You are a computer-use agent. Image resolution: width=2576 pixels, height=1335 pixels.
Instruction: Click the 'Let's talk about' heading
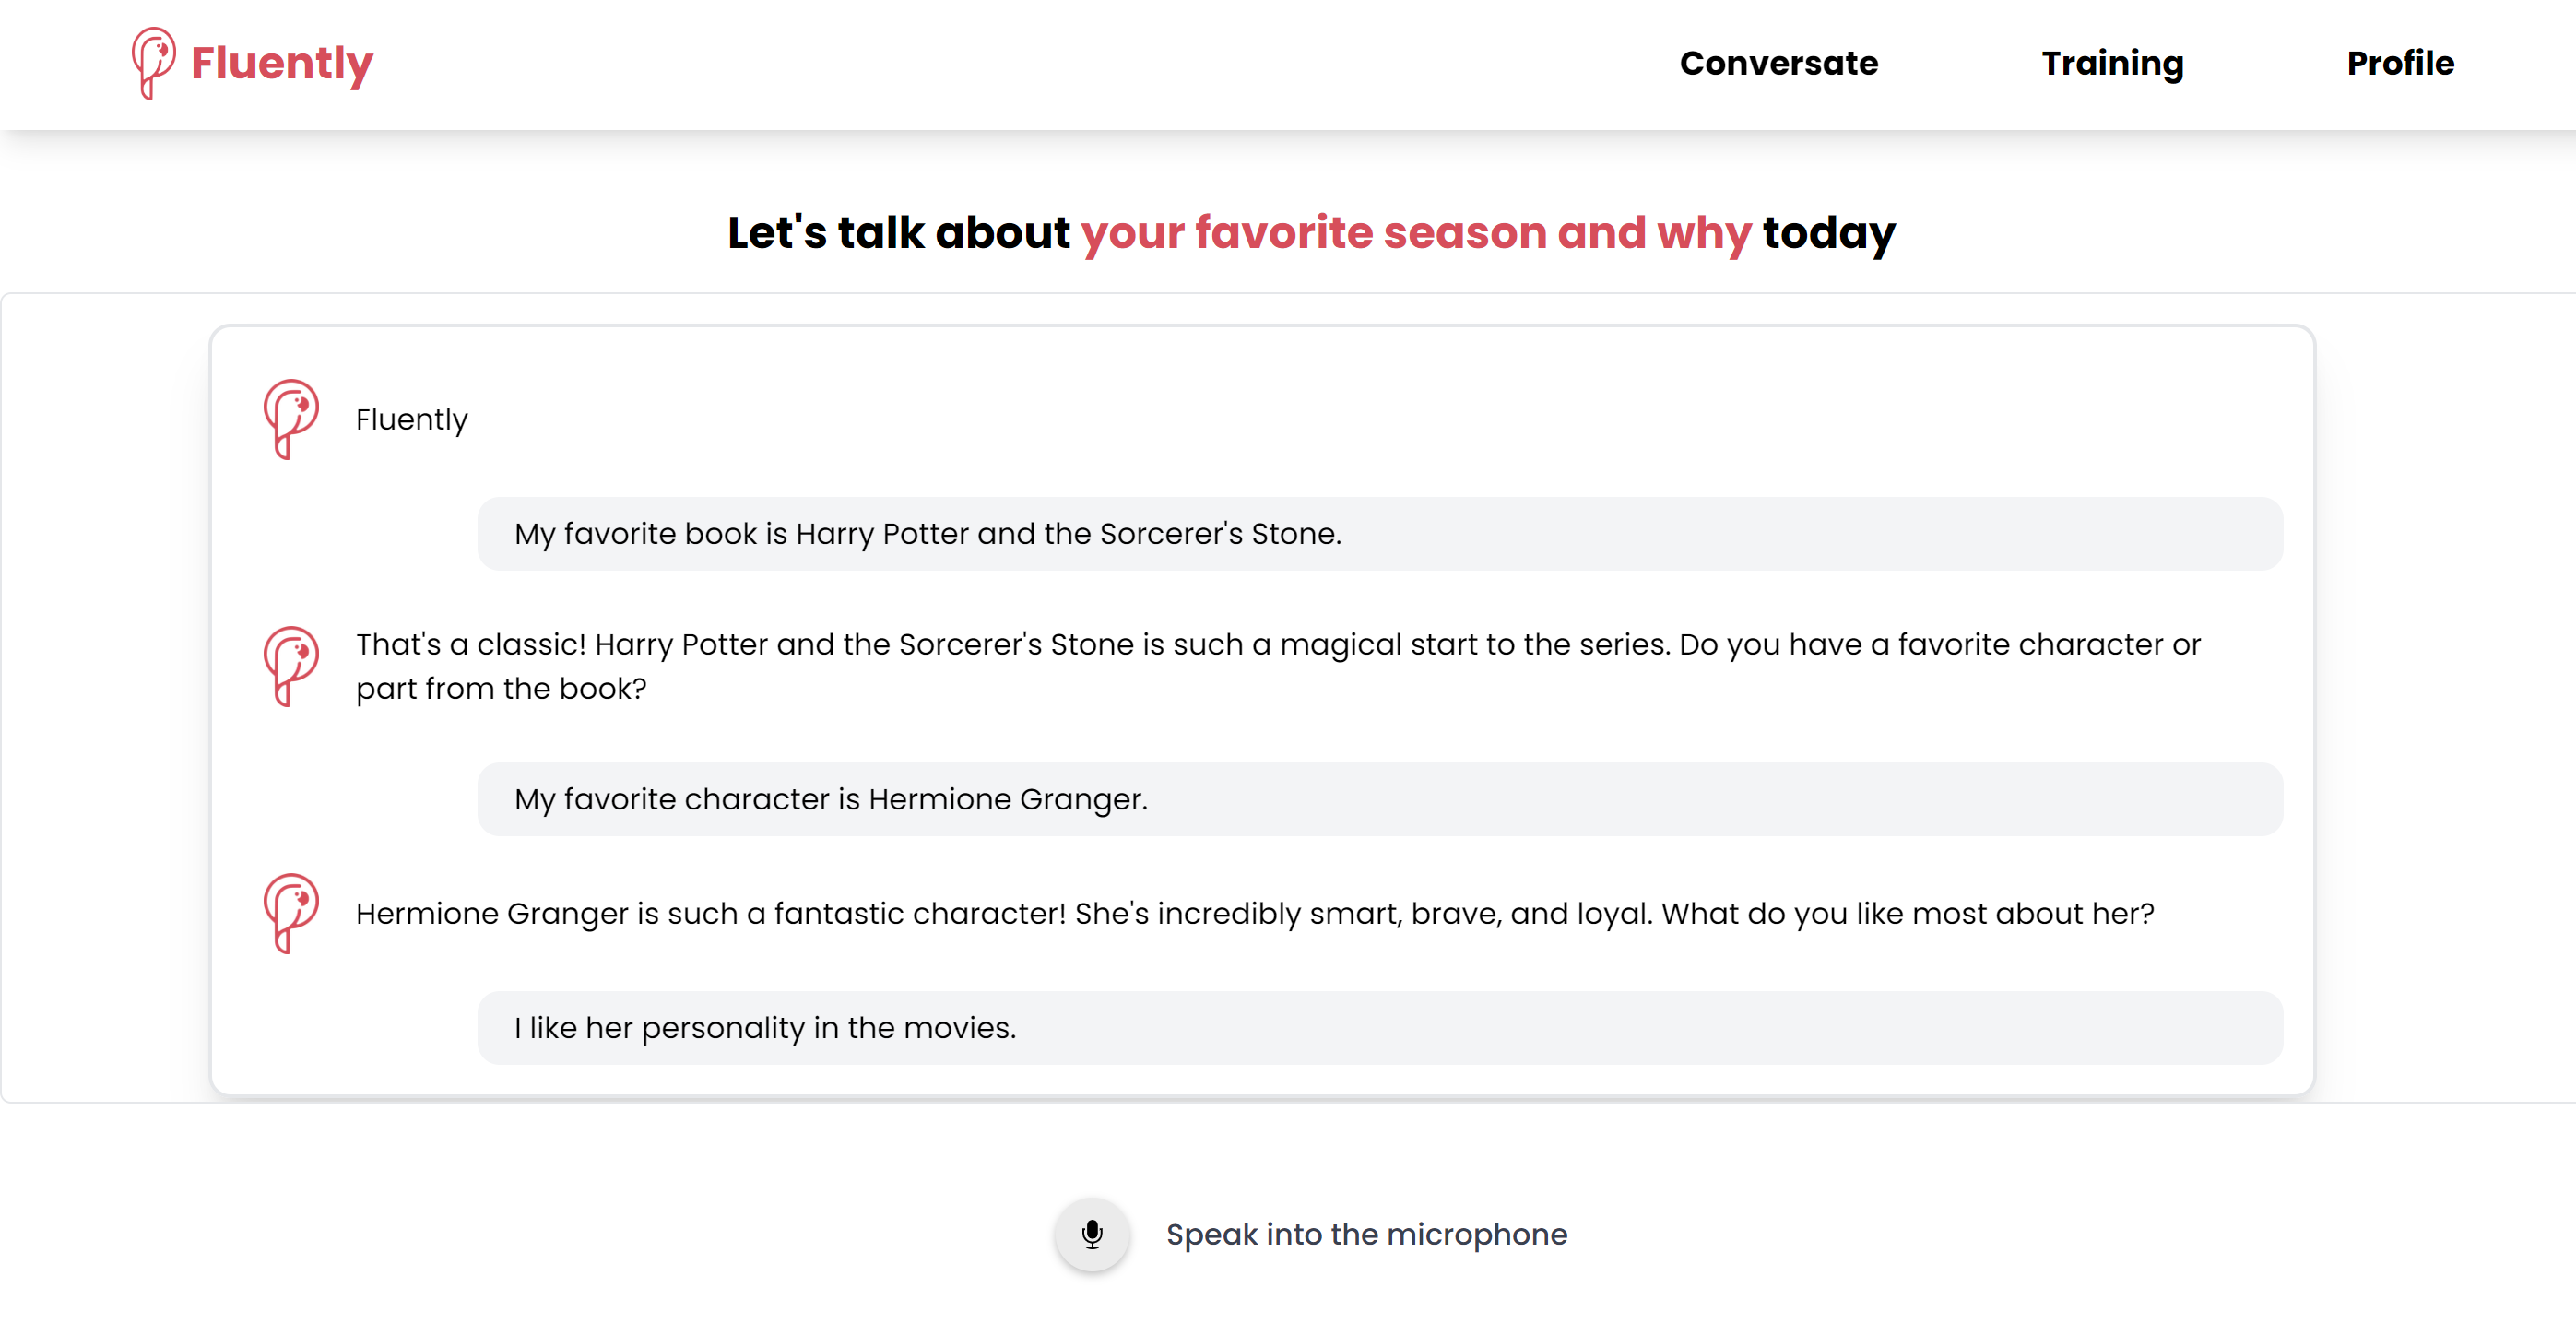[898, 232]
